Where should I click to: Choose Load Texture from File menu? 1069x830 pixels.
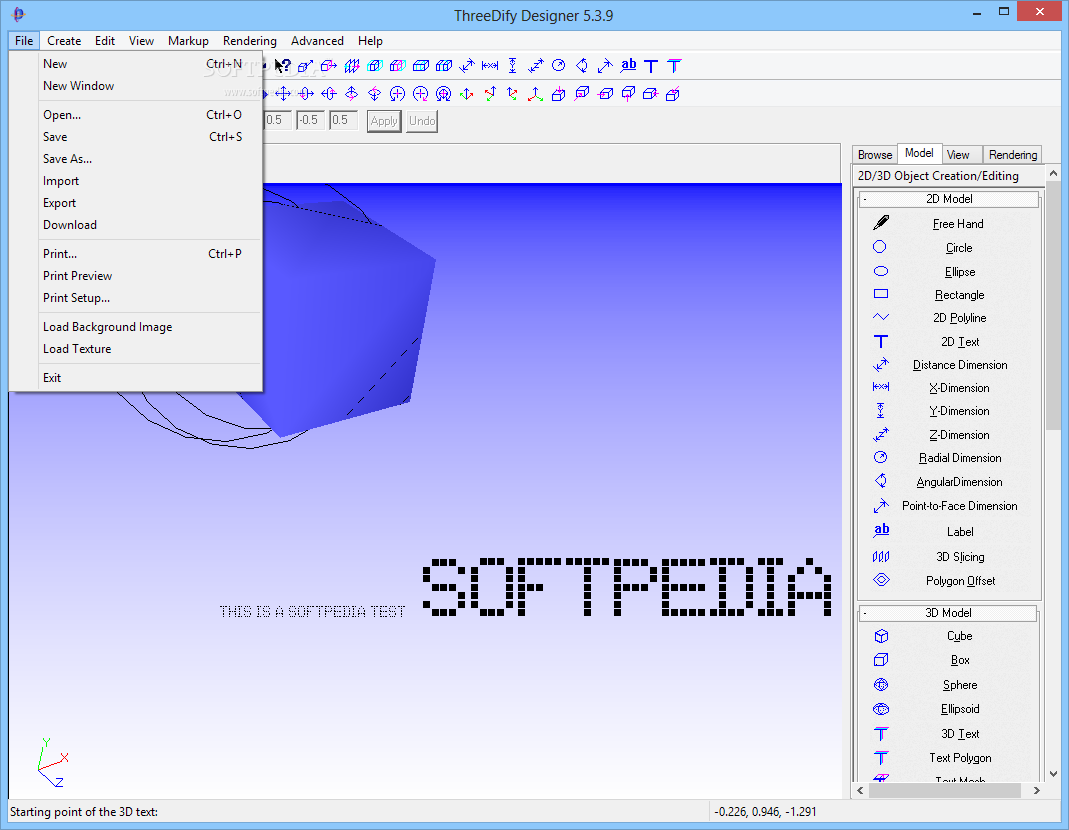point(136,349)
